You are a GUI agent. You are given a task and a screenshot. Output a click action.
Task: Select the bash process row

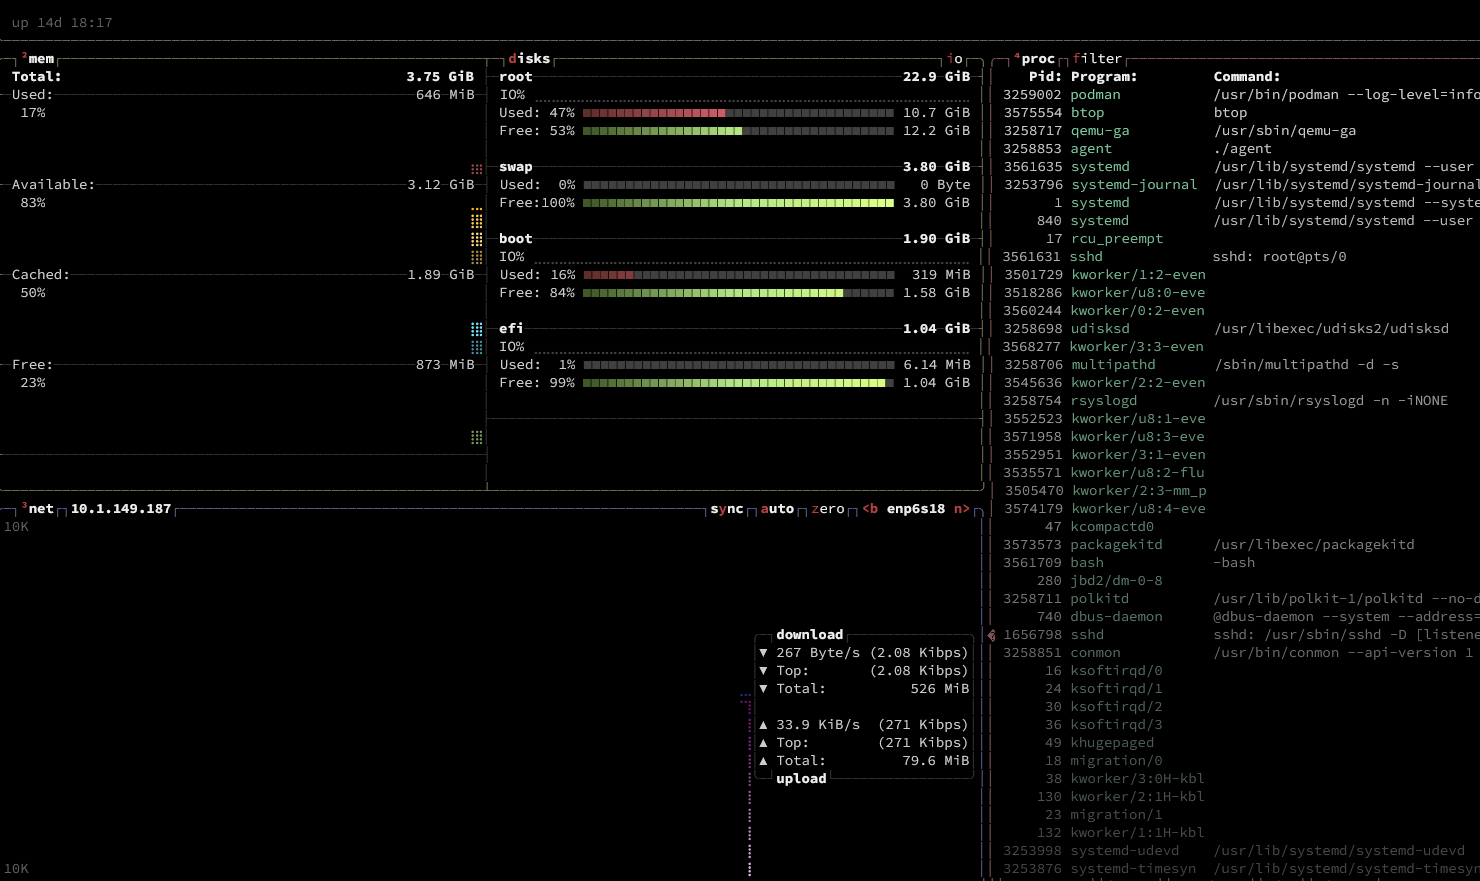coord(1240,563)
